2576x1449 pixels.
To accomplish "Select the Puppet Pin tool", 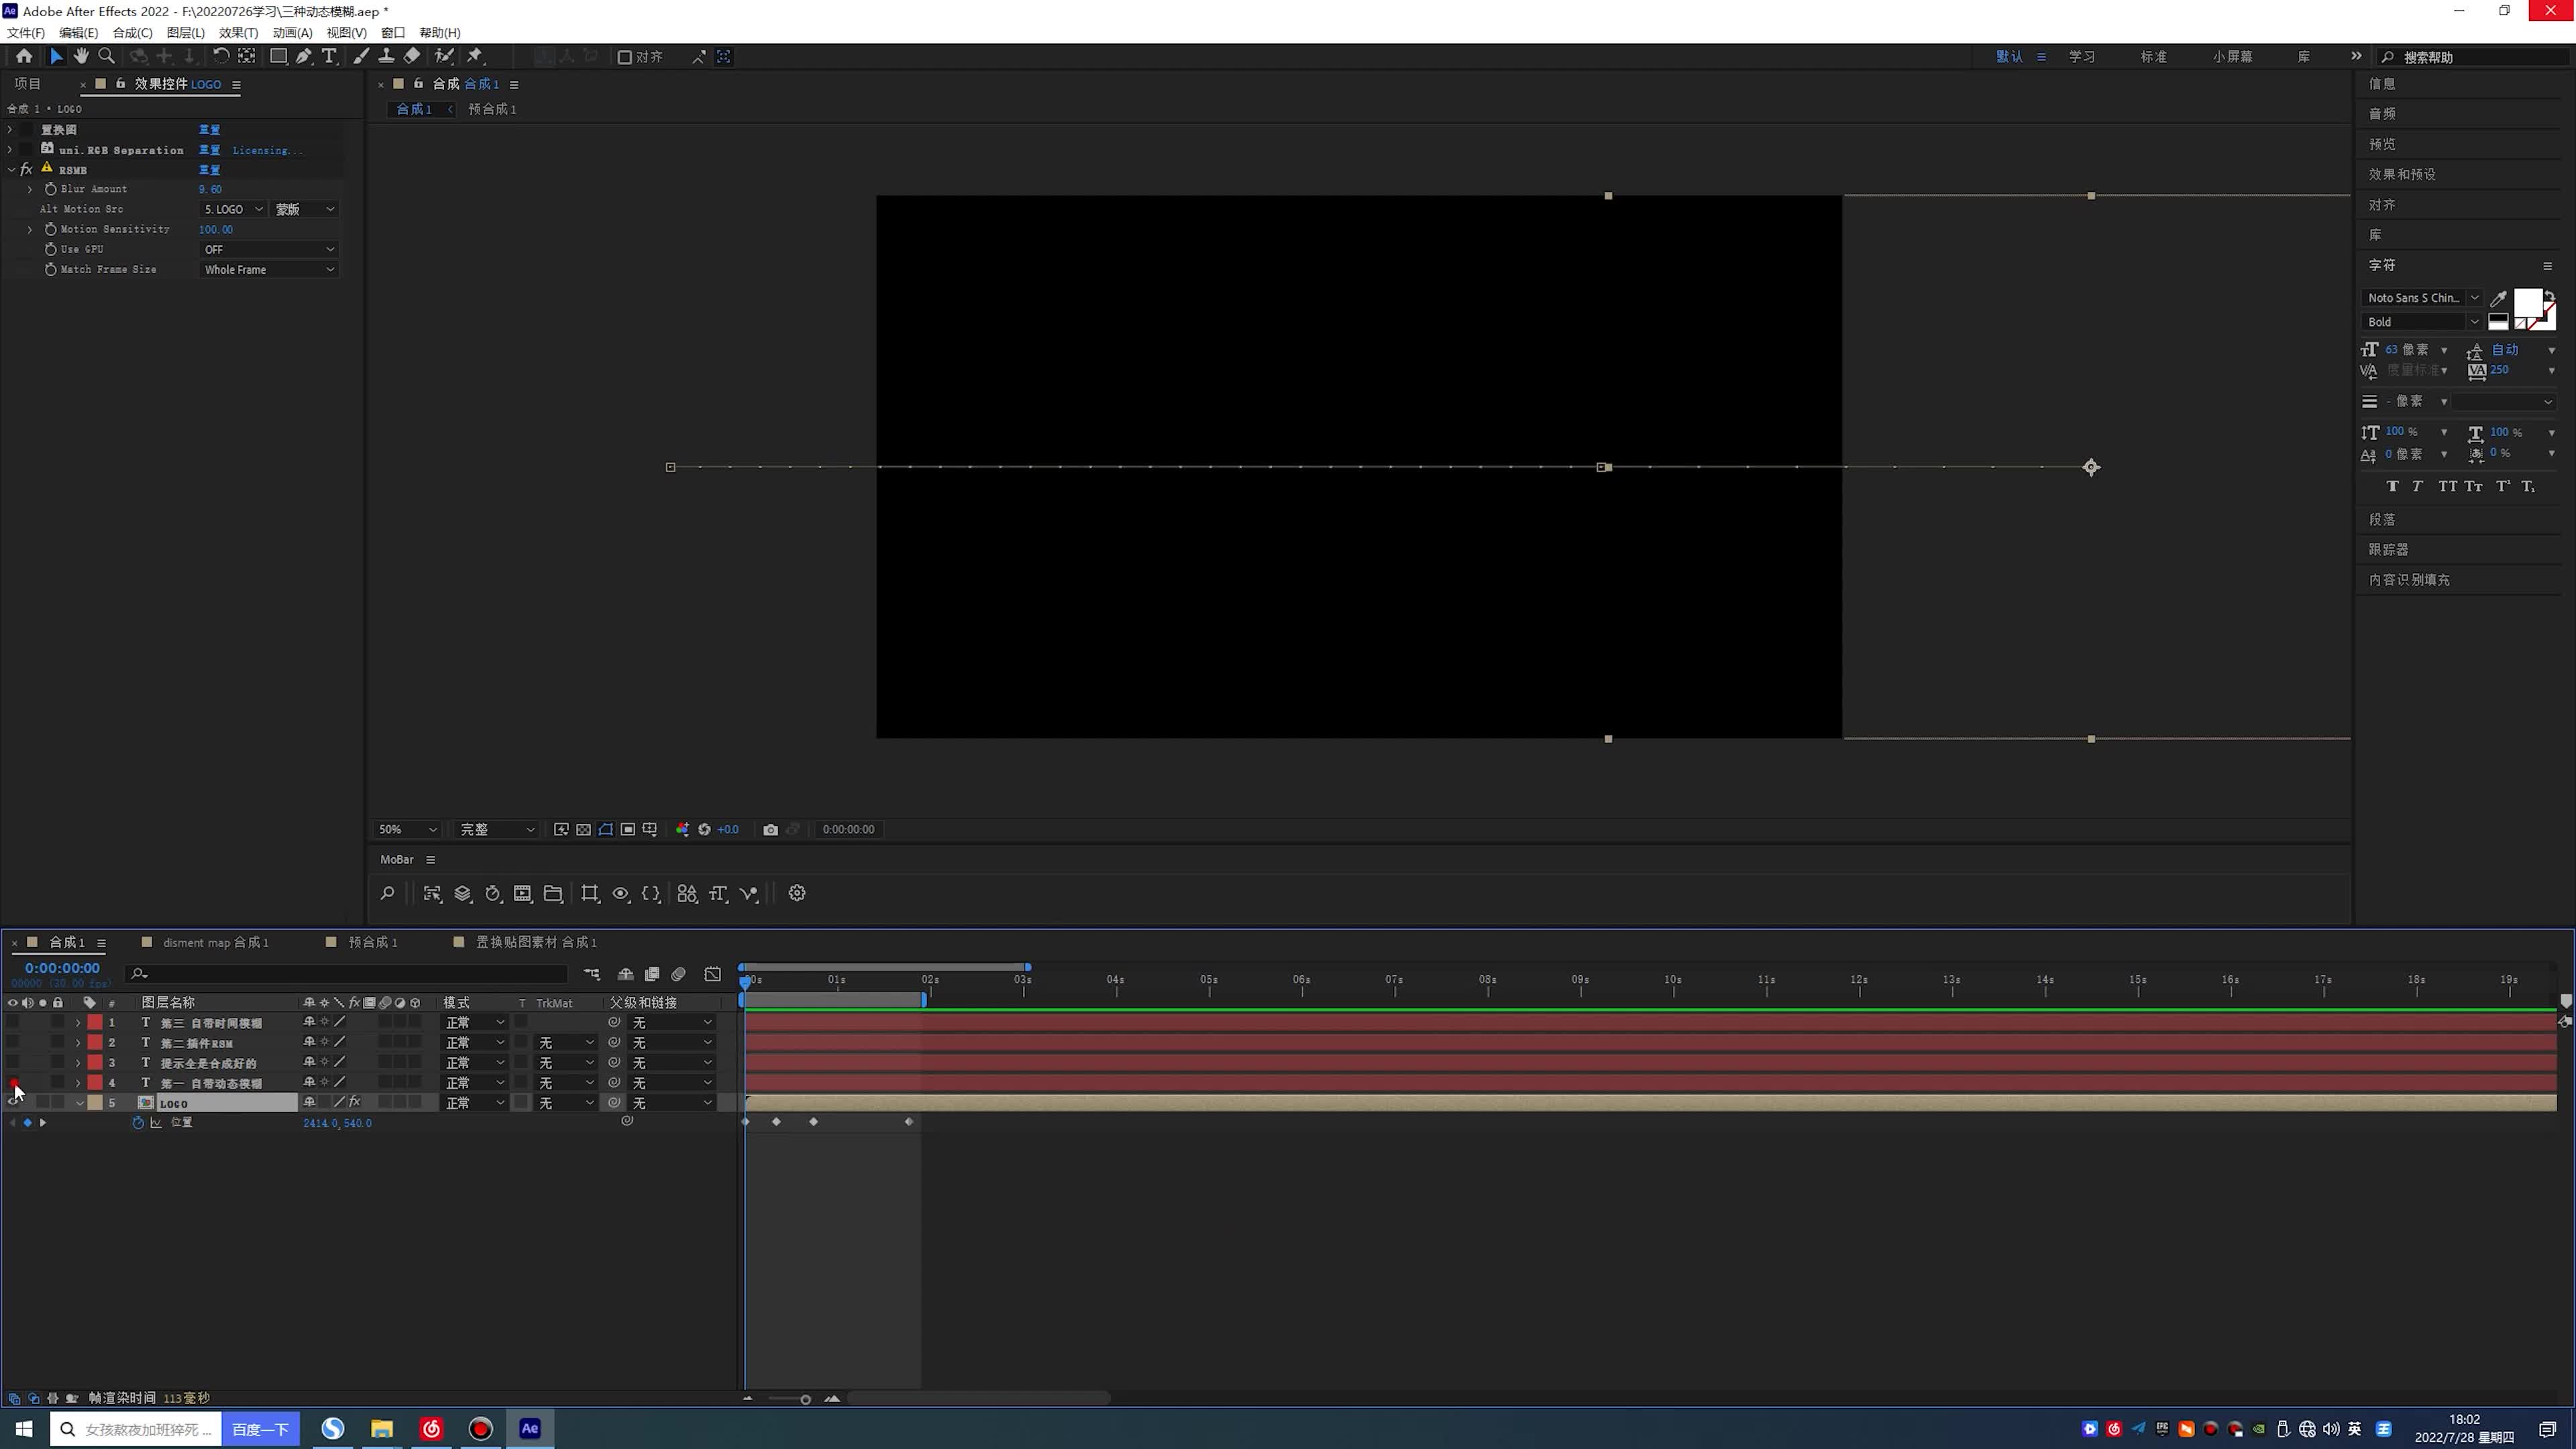I will [475, 57].
